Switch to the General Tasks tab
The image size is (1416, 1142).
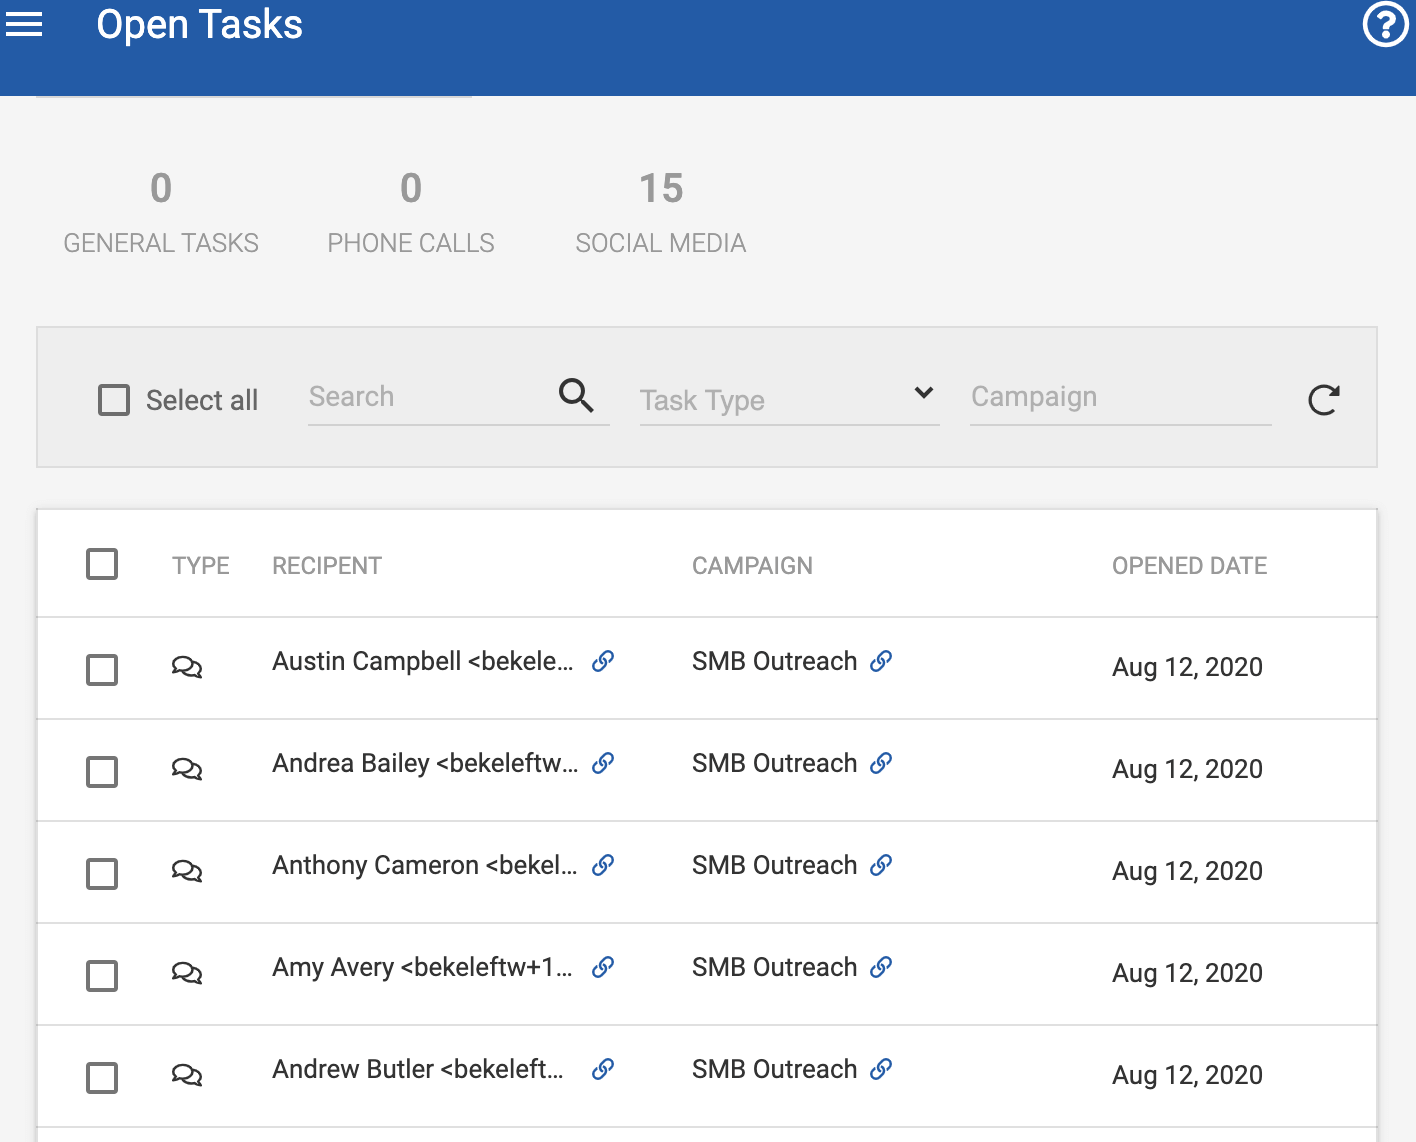pyautogui.click(x=161, y=212)
